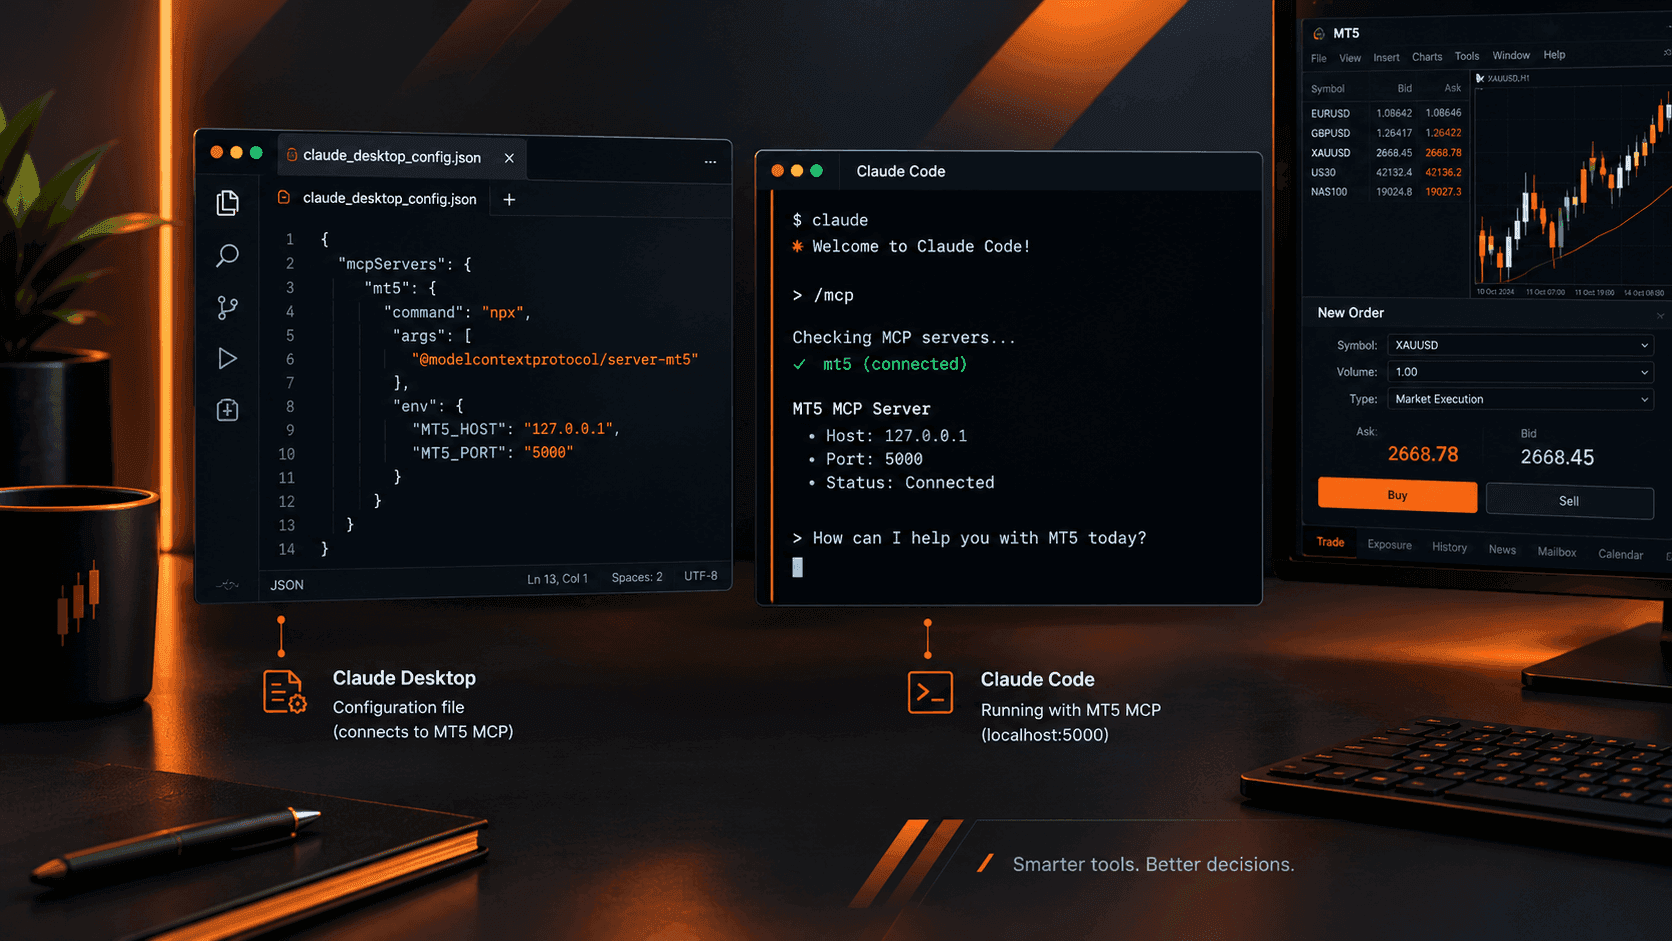Open the Charts menu in MT5
Image resolution: width=1672 pixels, height=941 pixels.
click(1427, 57)
